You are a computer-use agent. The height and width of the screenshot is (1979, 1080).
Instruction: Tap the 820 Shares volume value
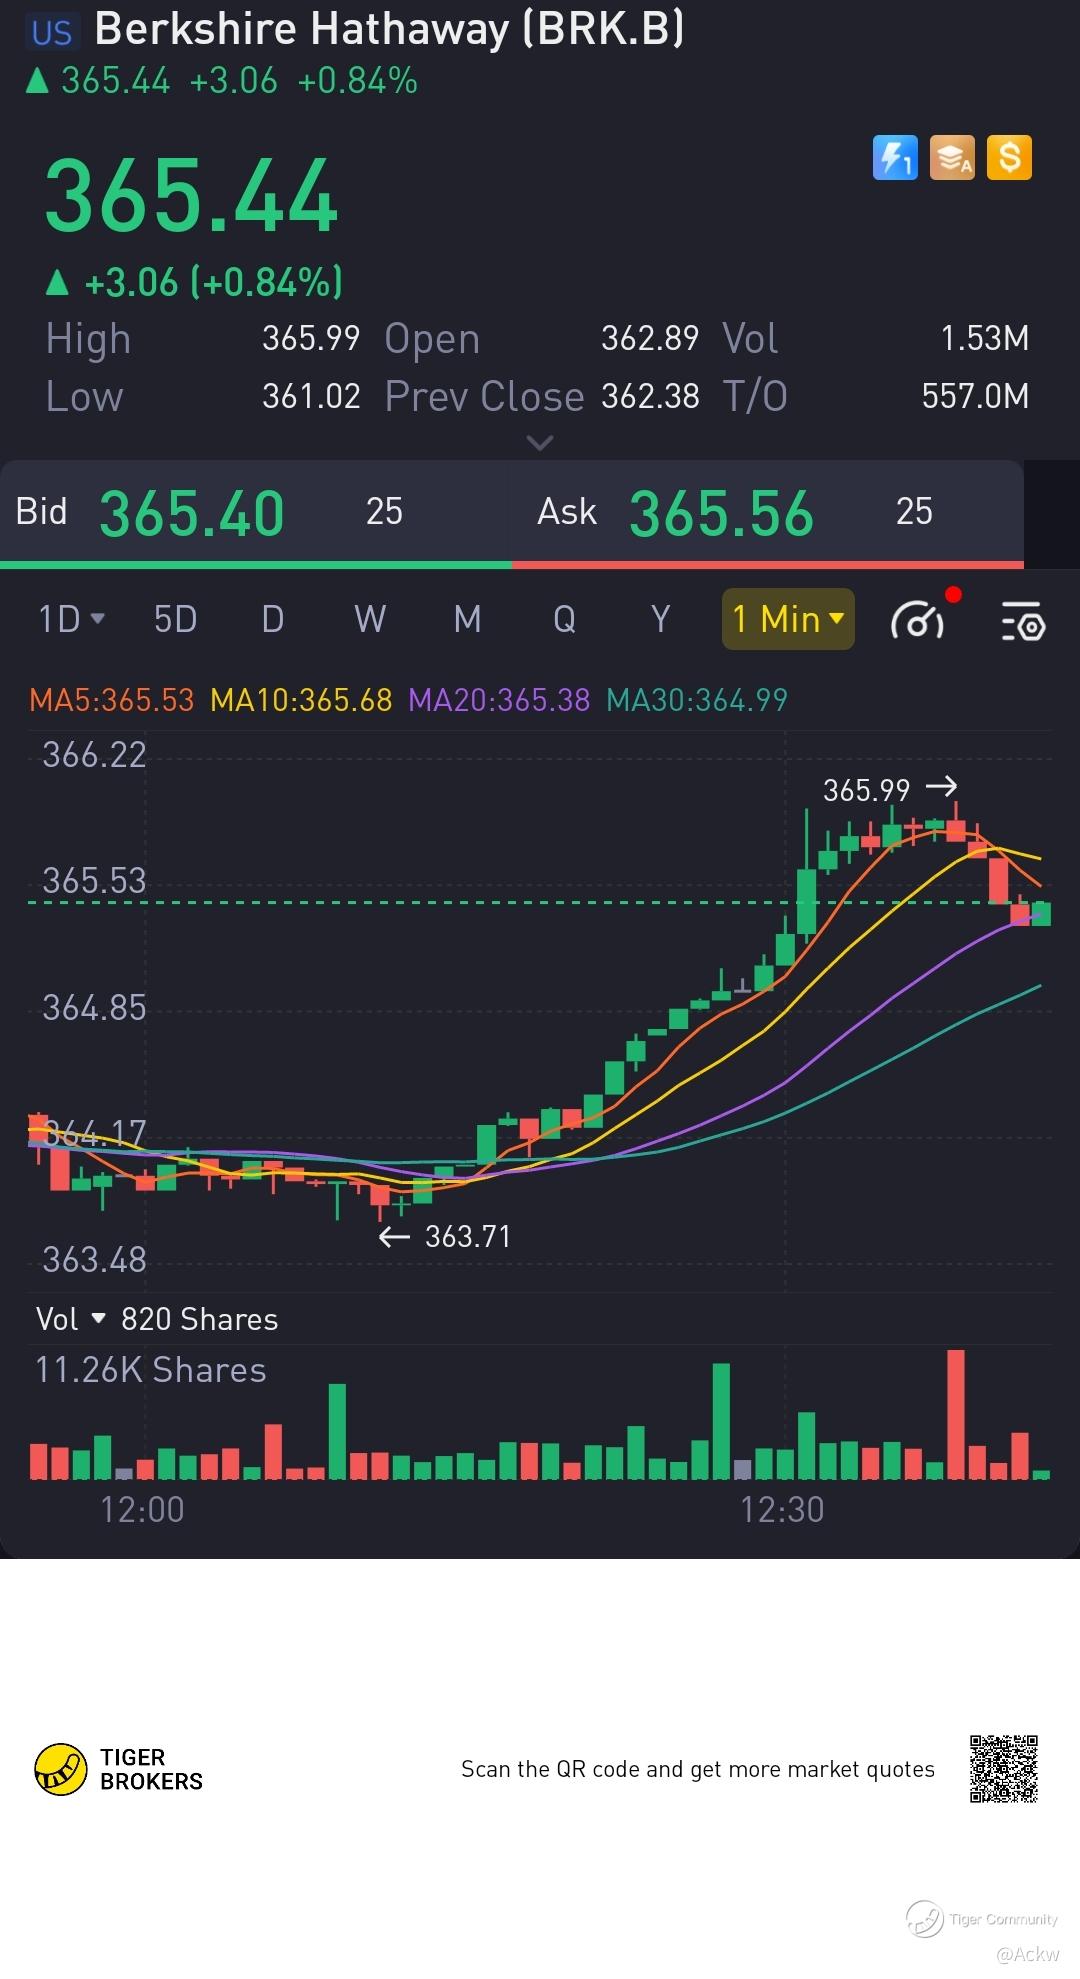(200, 1319)
